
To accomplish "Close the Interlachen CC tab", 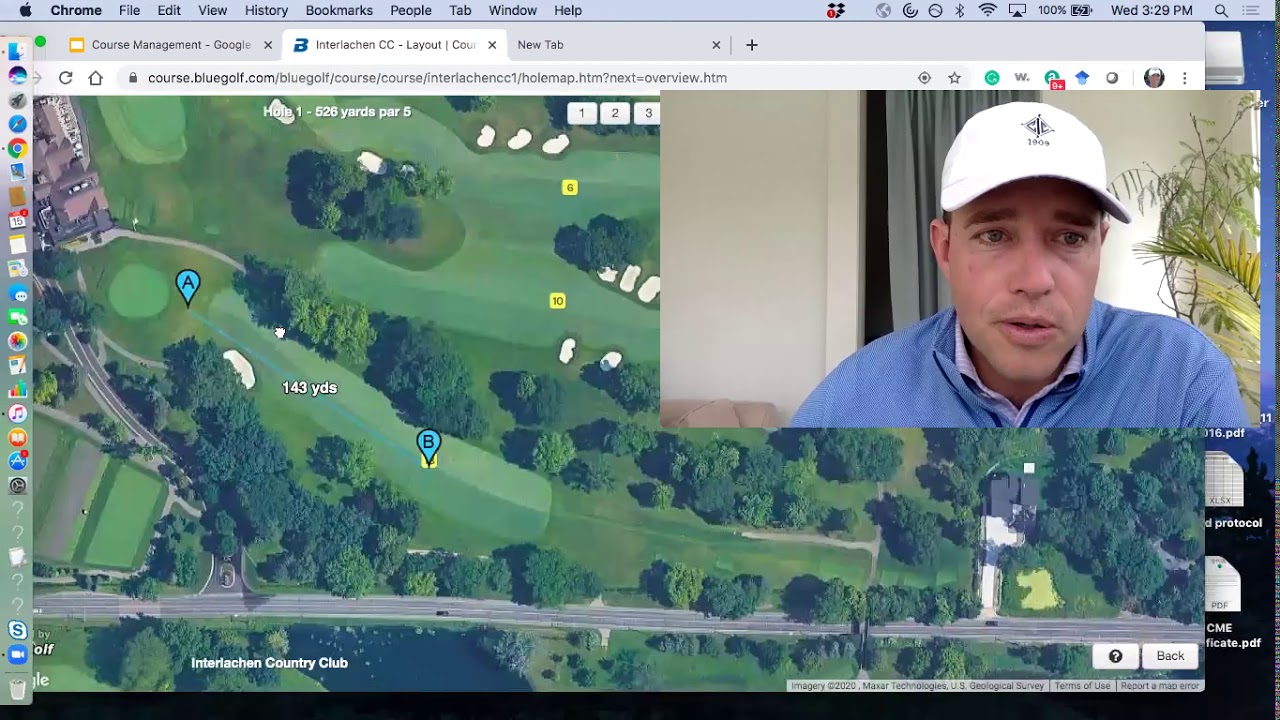I will (490, 45).
